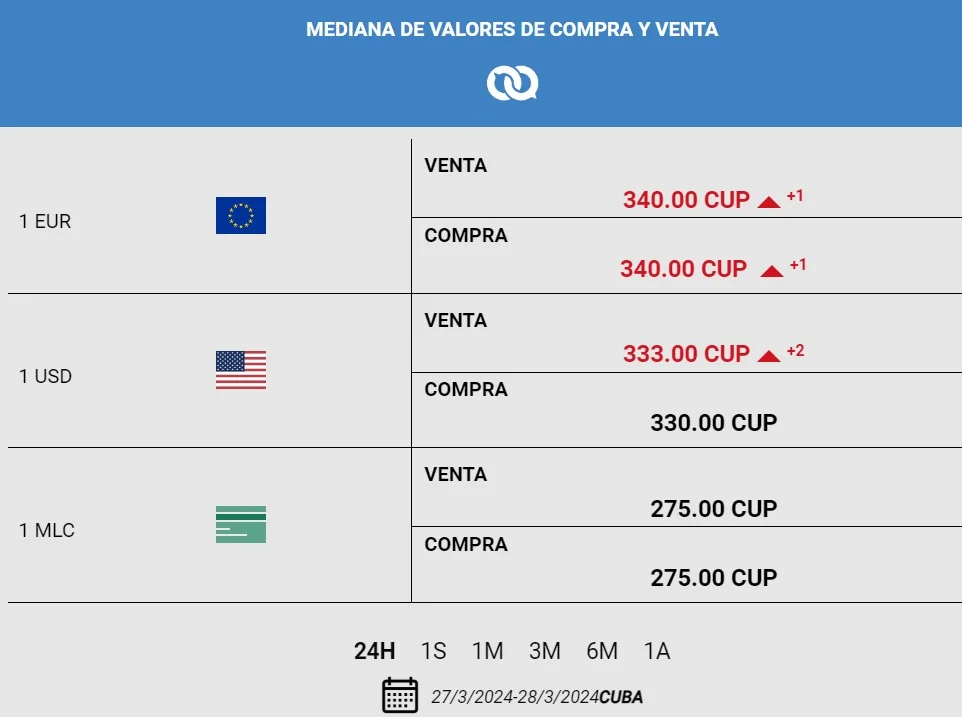The image size is (962, 717).
Task: Click the United States flag icon
Action: (x=240, y=370)
